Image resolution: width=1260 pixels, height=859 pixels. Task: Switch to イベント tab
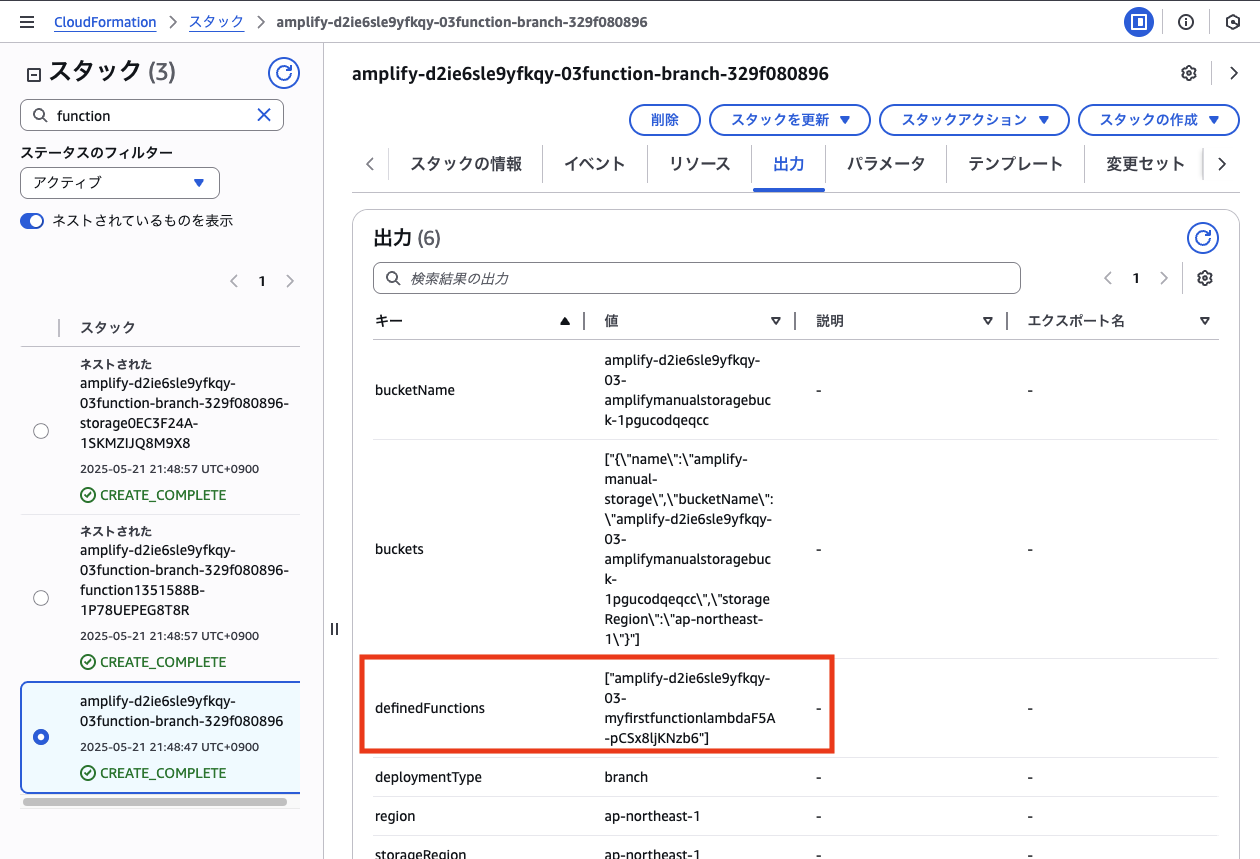(x=595, y=164)
